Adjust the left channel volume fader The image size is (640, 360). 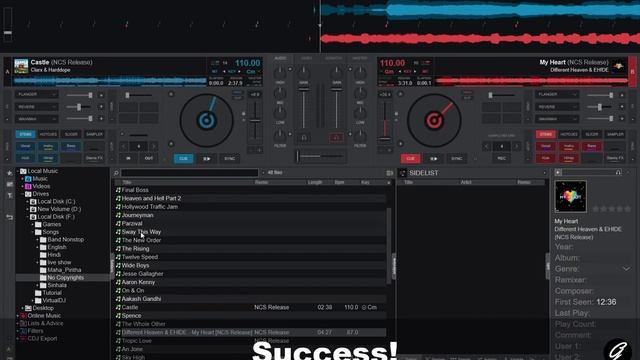[x=304, y=108]
